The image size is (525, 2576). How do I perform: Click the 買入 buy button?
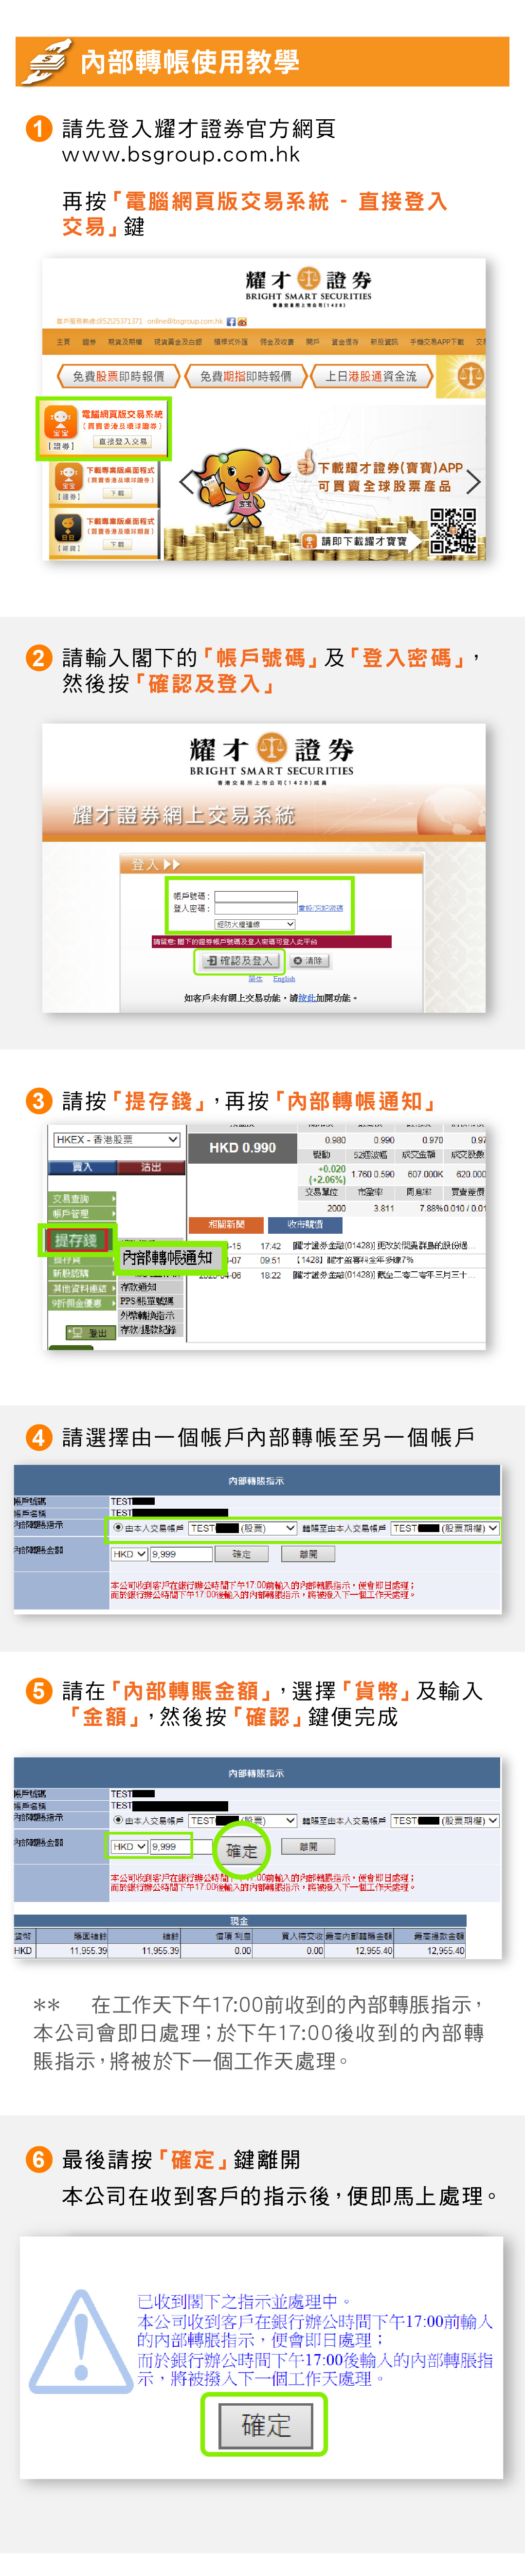point(82,1167)
